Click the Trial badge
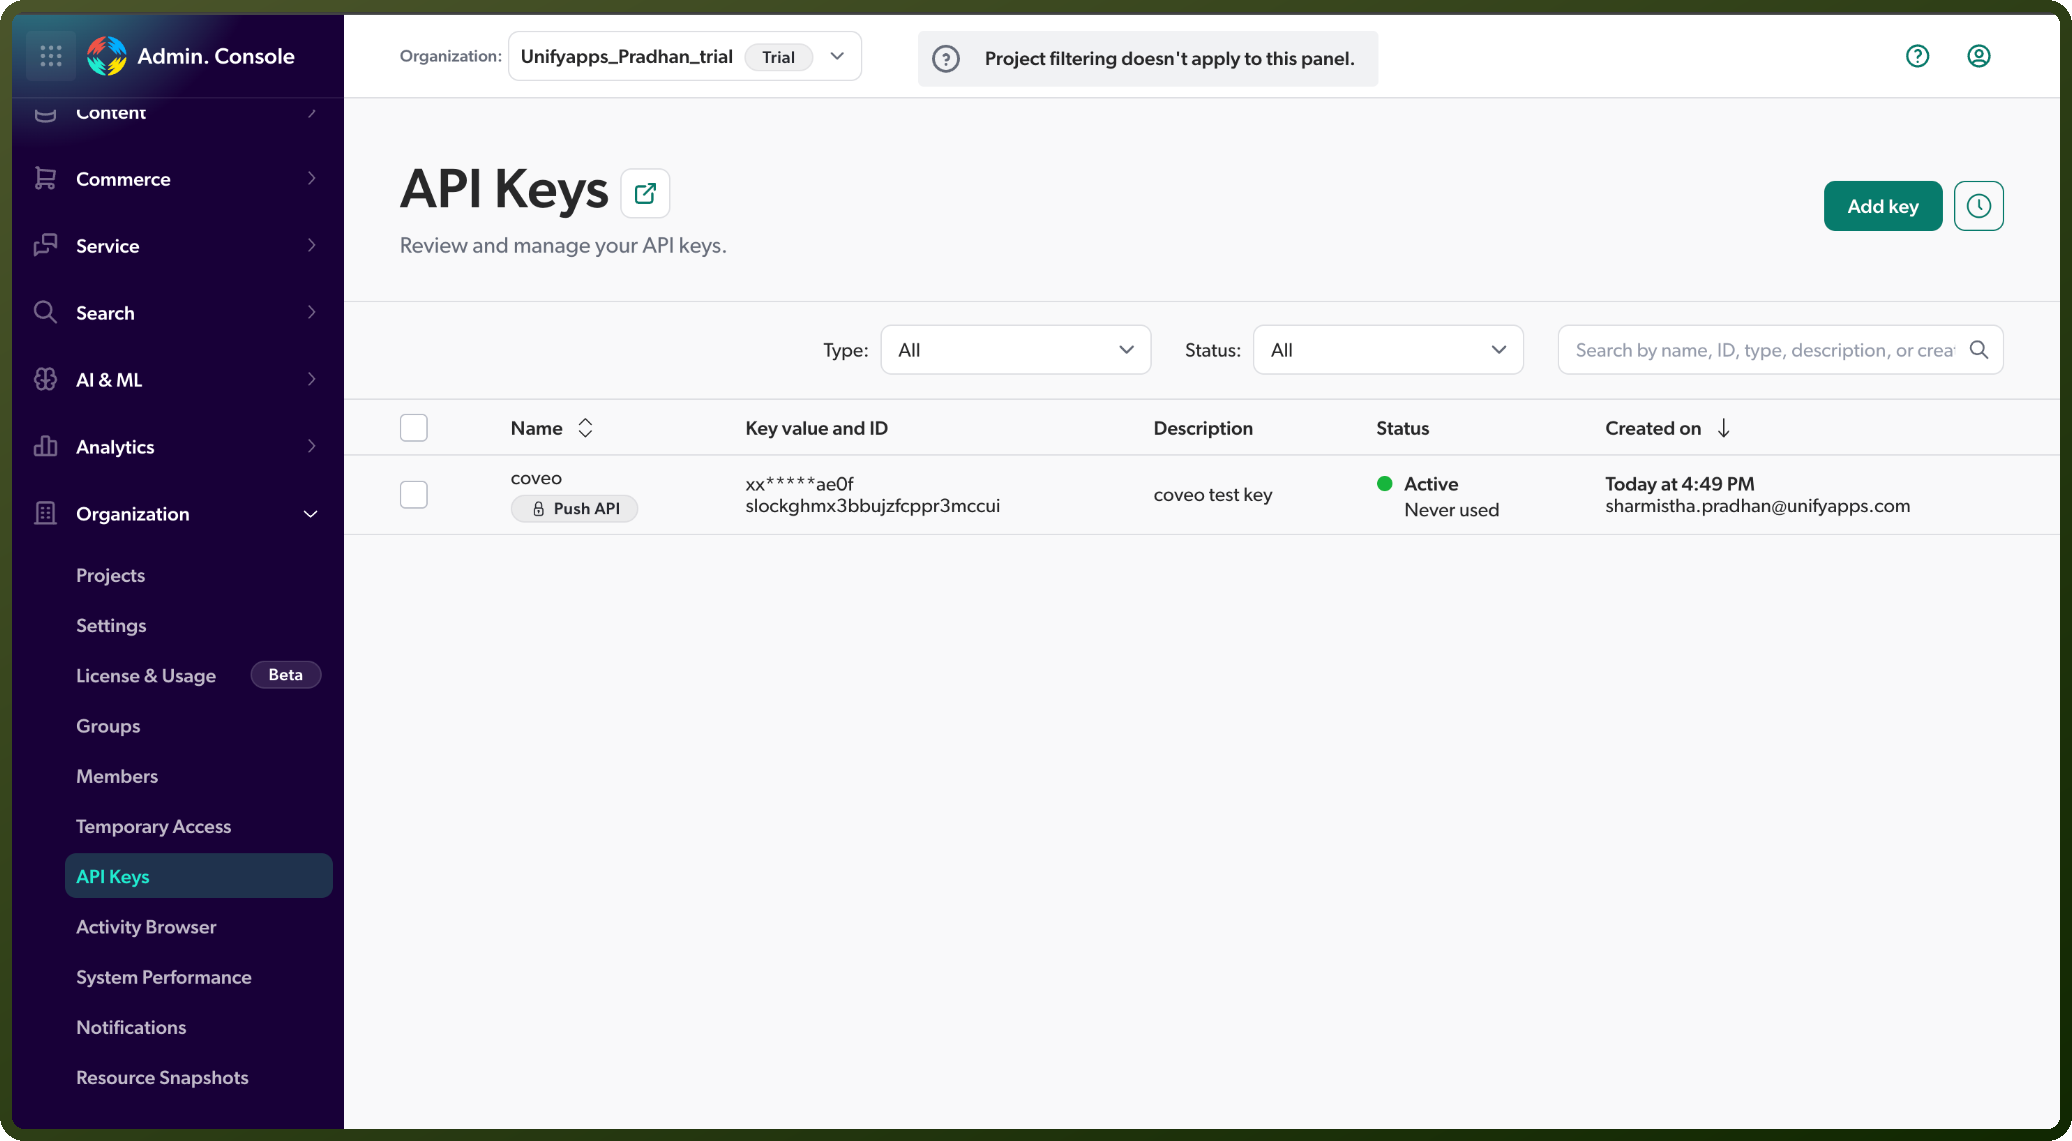The width and height of the screenshot is (2072, 1141). coord(778,57)
